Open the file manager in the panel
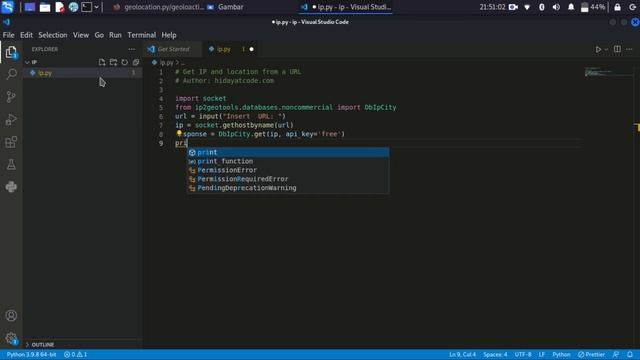 click(45, 7)
